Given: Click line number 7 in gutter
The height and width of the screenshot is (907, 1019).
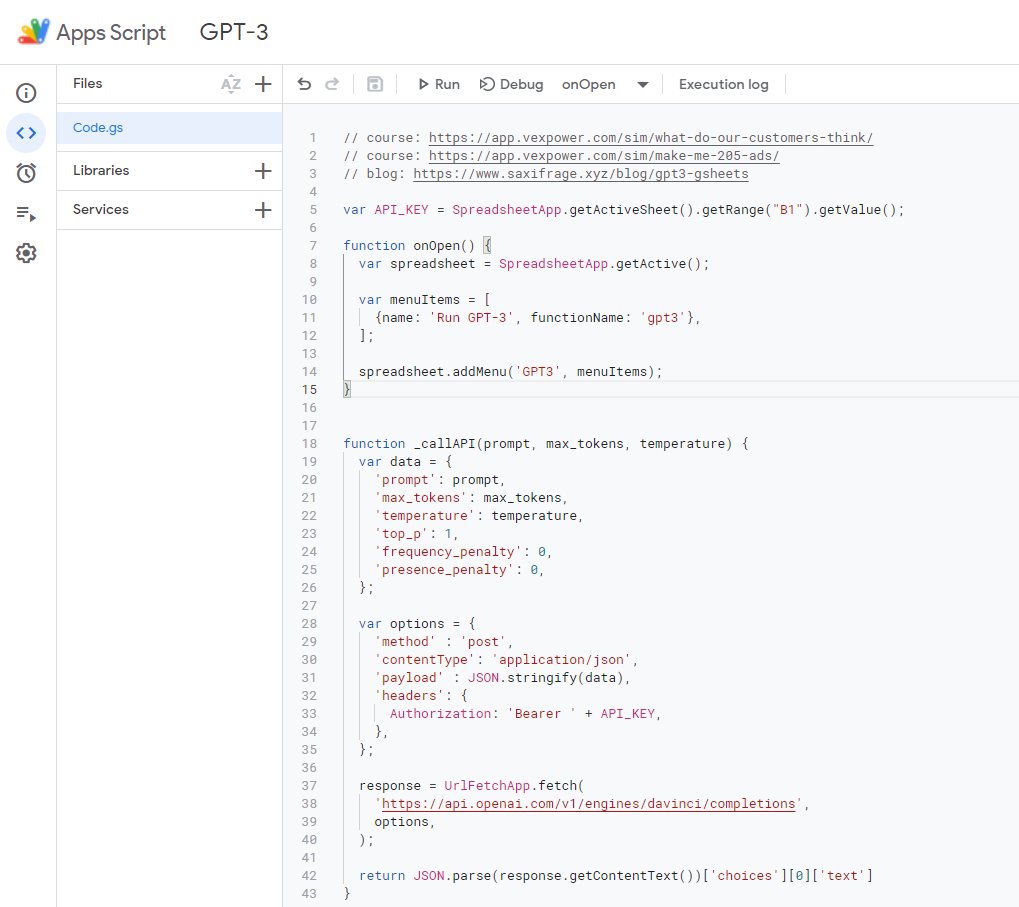Looking at the screenshot, I should pos(313,246).
